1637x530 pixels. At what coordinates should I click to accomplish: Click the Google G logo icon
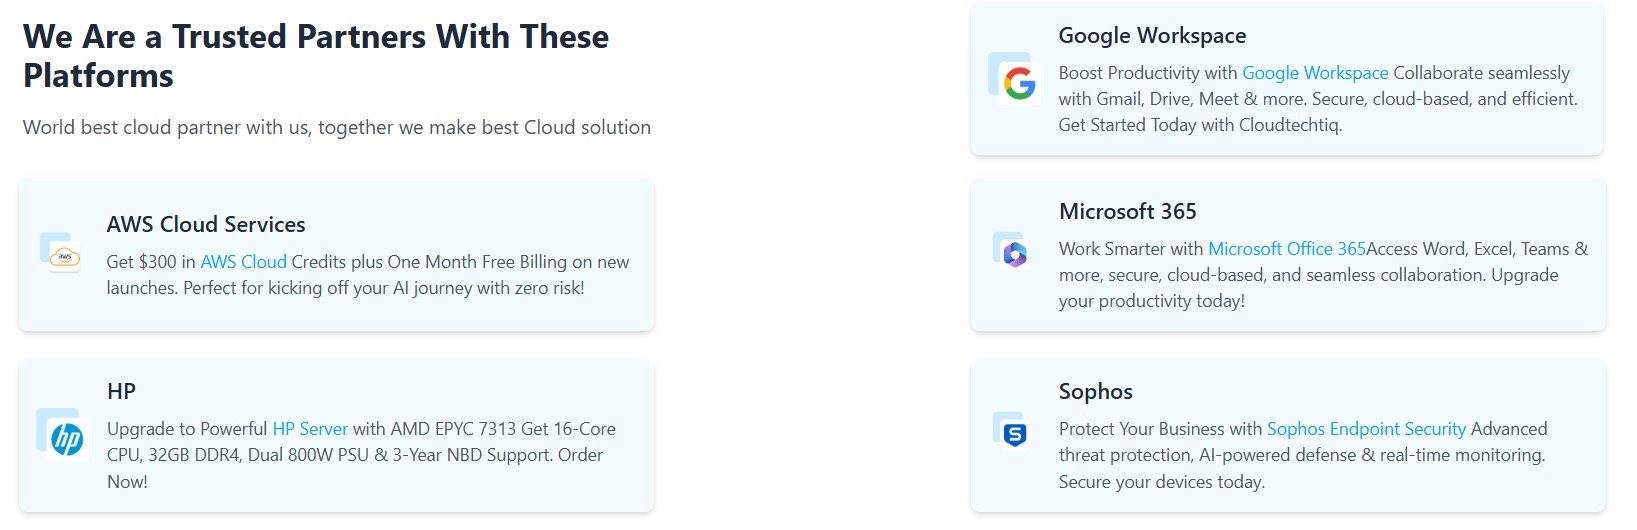pyautogui.click(x=1019, y=84)
